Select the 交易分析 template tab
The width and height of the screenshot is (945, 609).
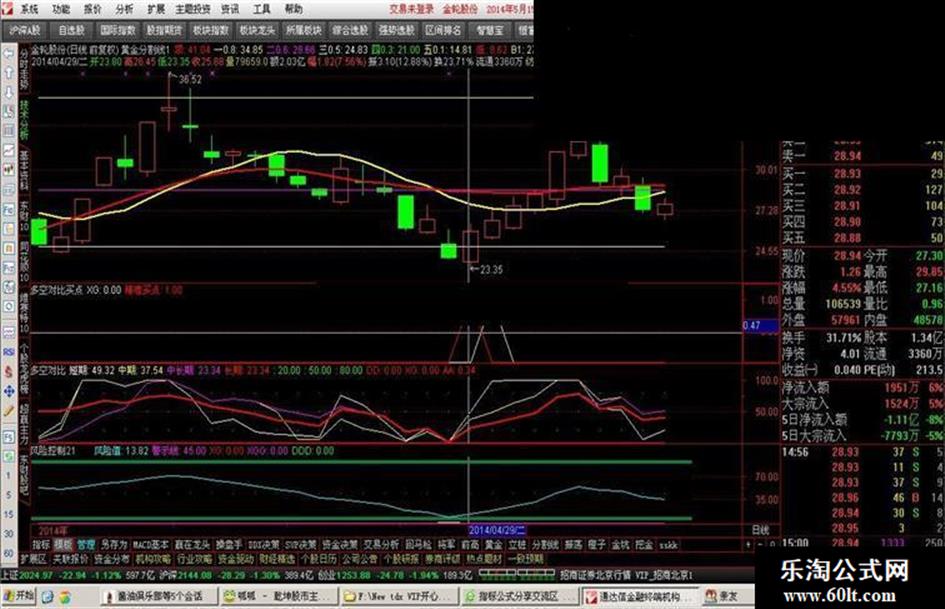(381, 545)
